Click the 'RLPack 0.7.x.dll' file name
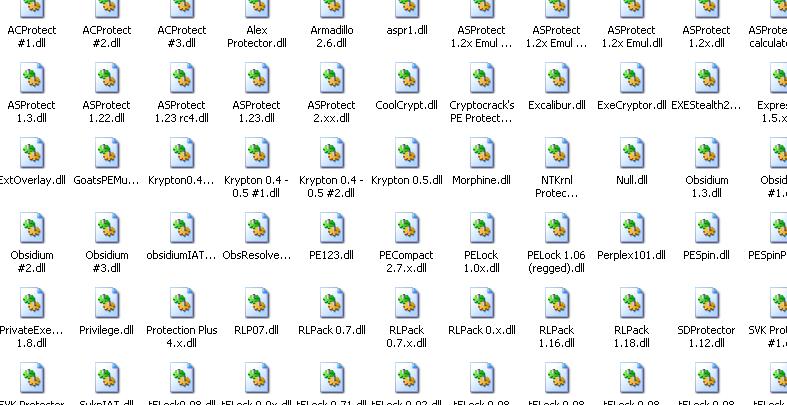787x405 pixels. [407, 337]
